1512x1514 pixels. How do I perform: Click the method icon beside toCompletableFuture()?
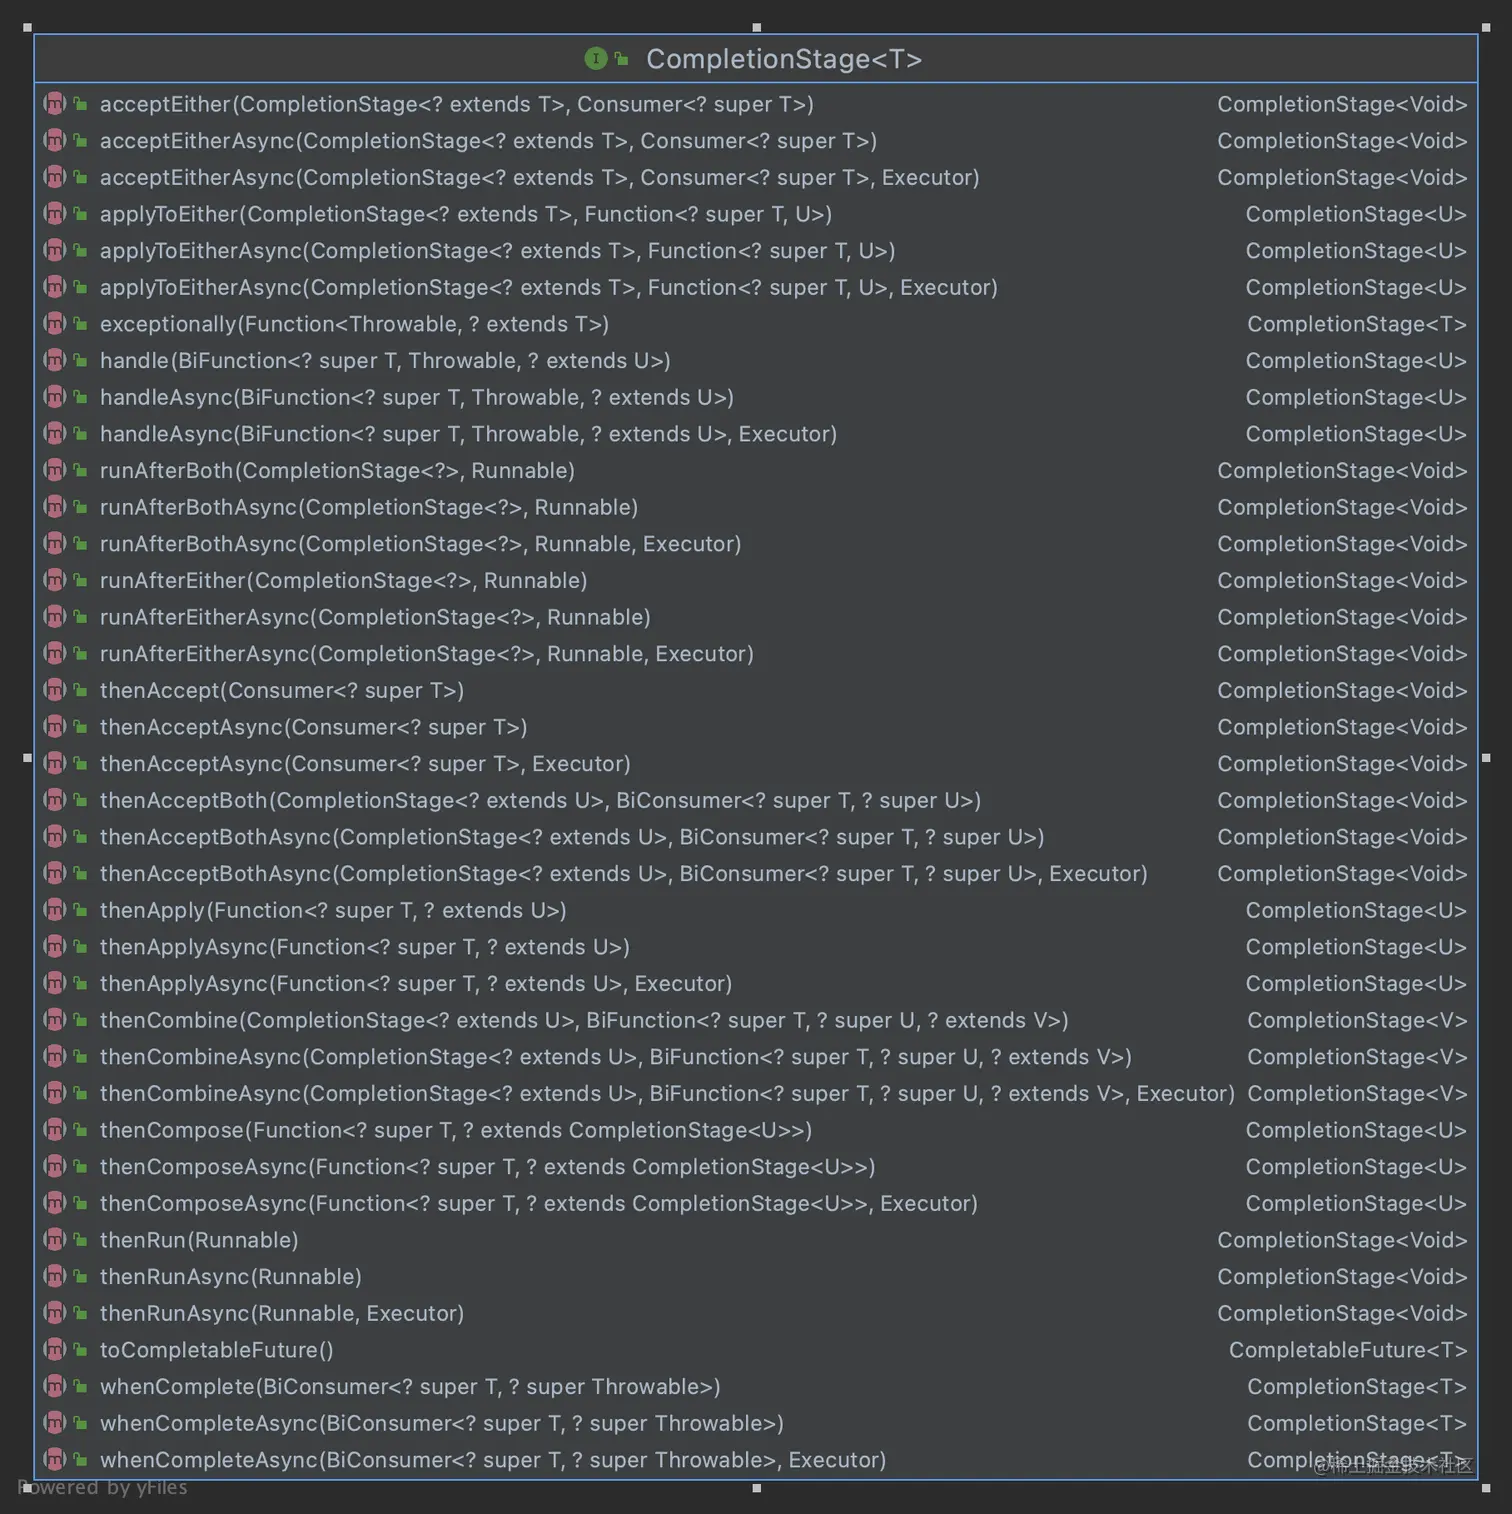(x=55, y=1350)
